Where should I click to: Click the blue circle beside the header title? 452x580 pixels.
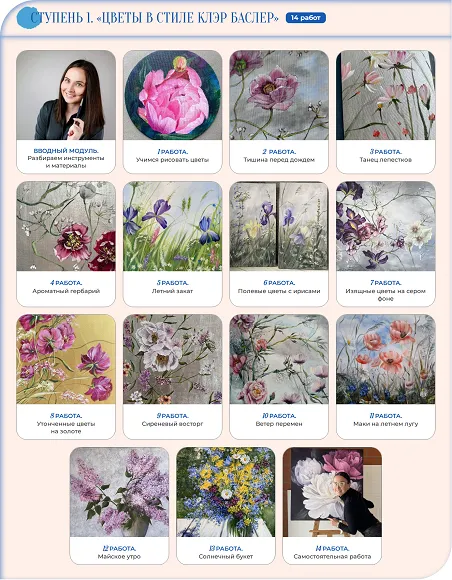(27, 18)
